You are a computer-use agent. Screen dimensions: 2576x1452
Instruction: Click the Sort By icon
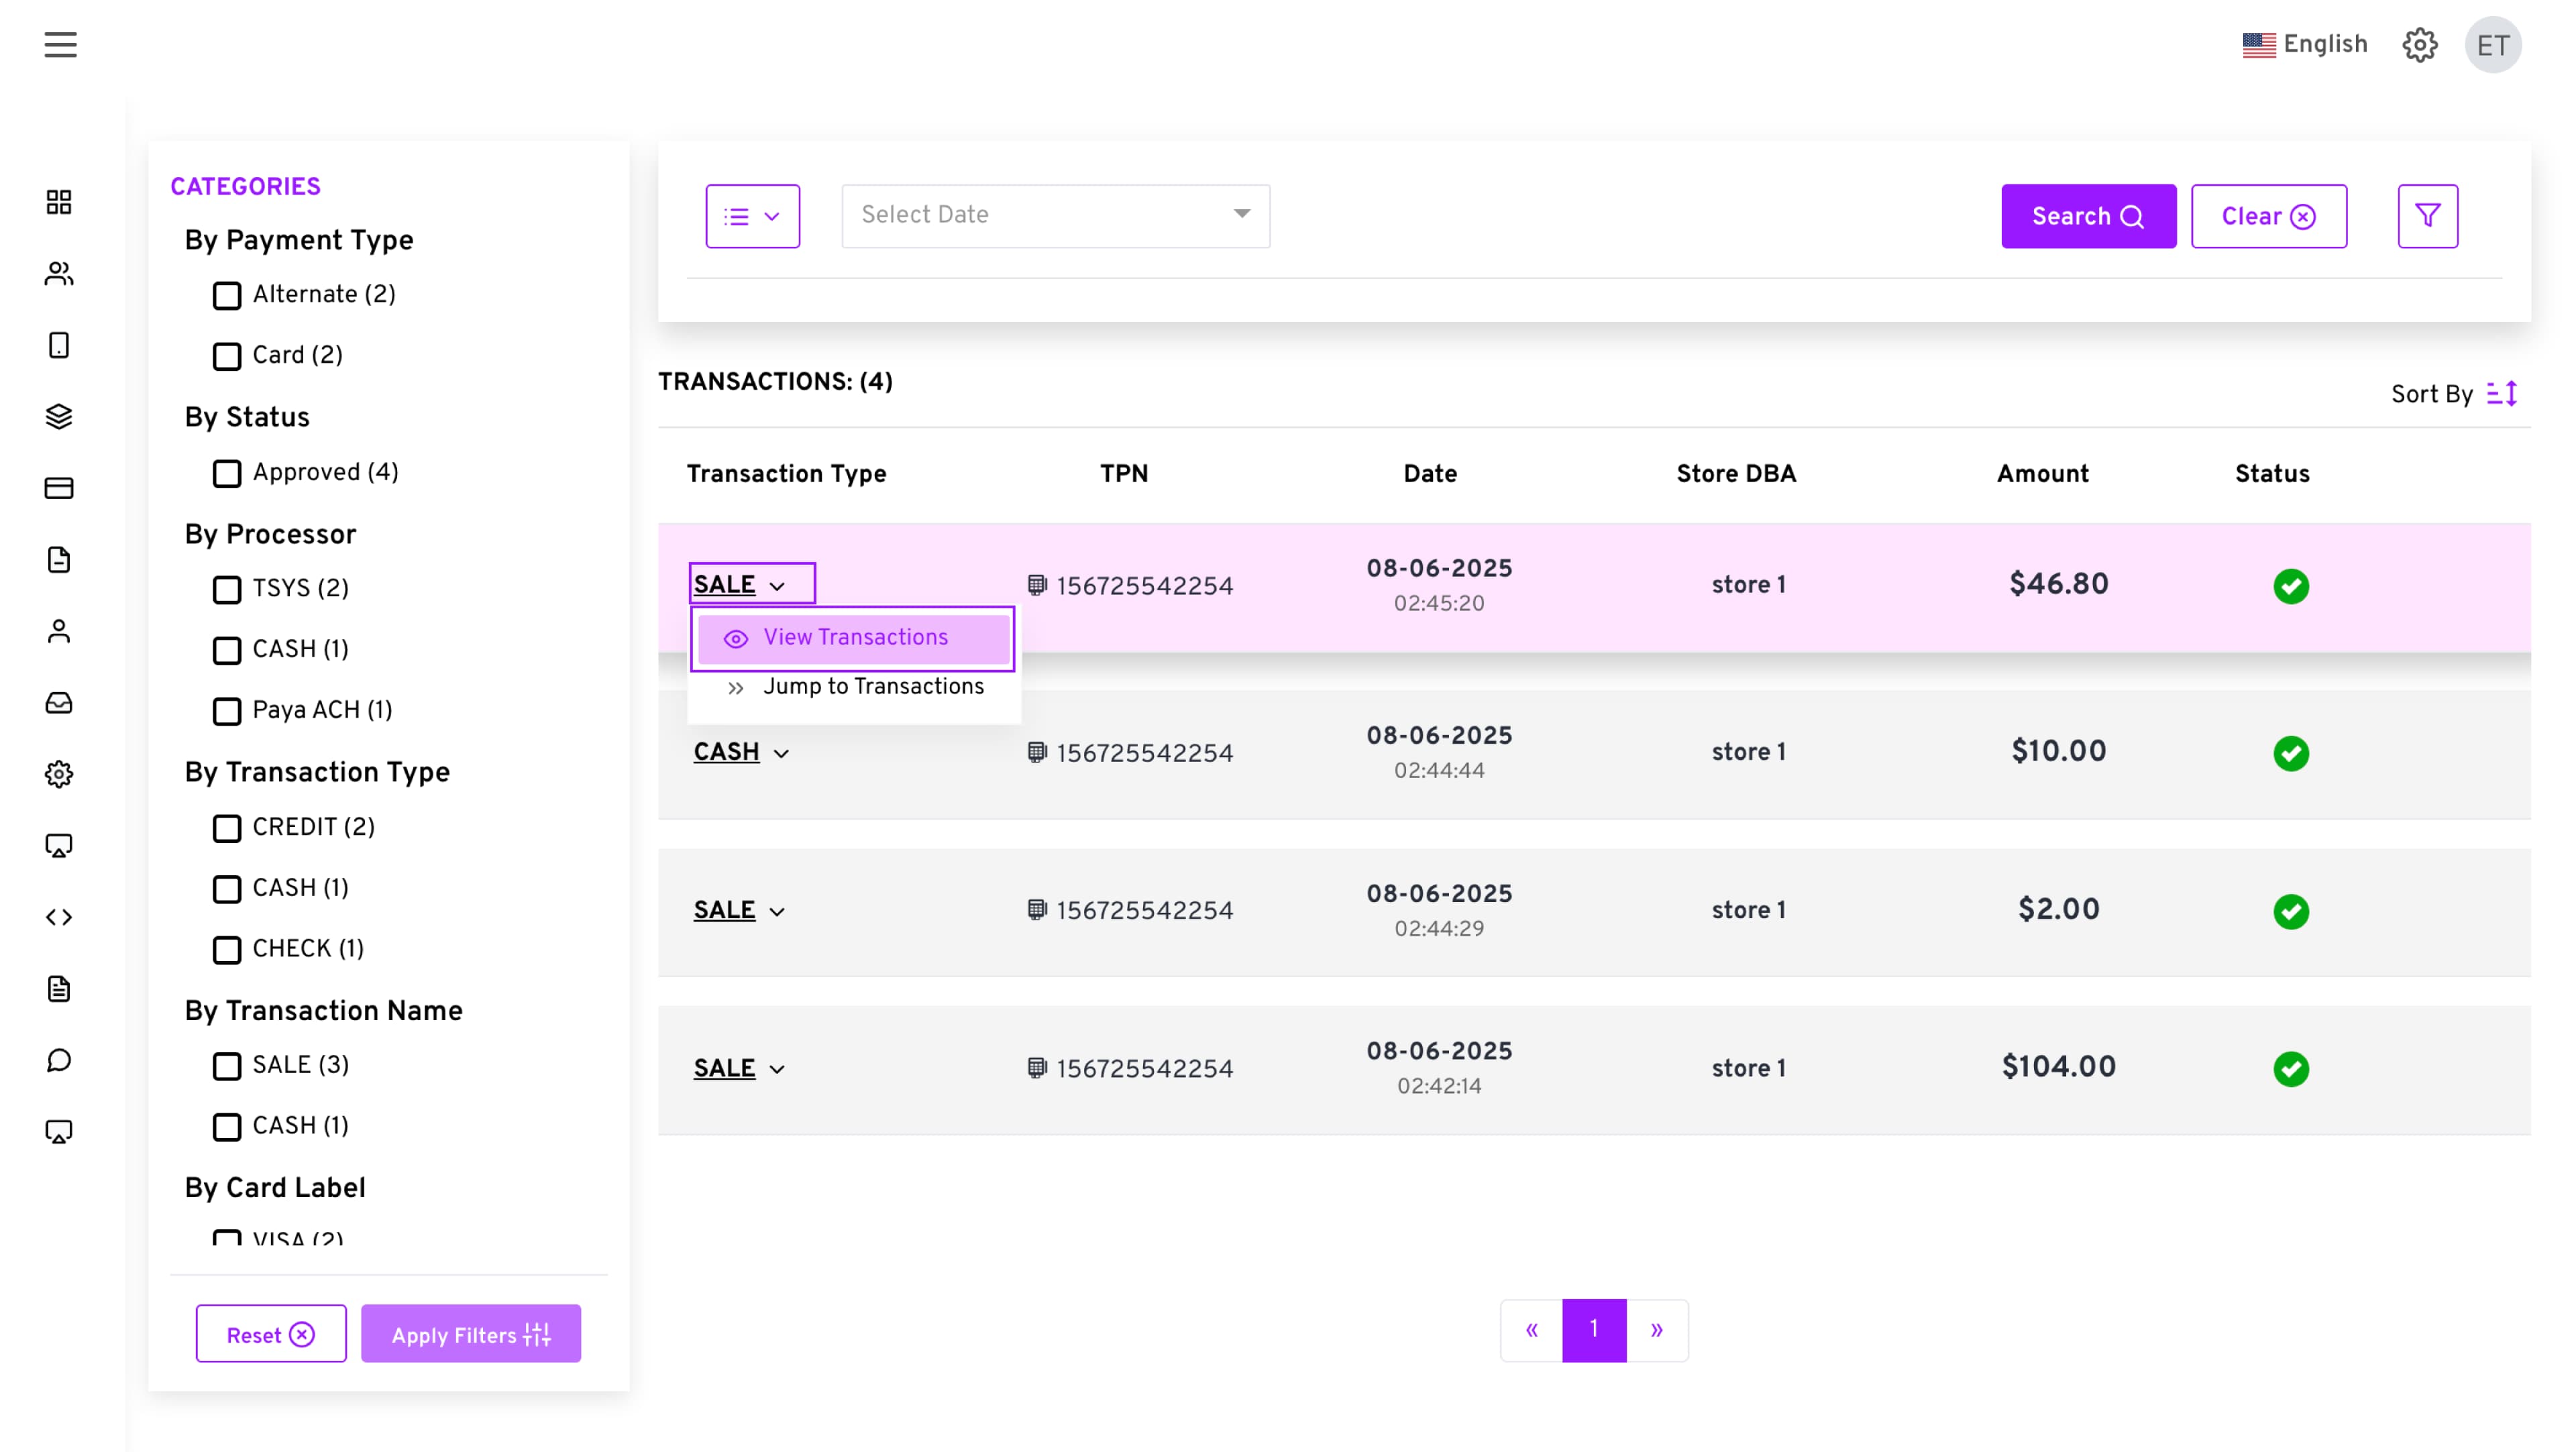pos(2502,394)
